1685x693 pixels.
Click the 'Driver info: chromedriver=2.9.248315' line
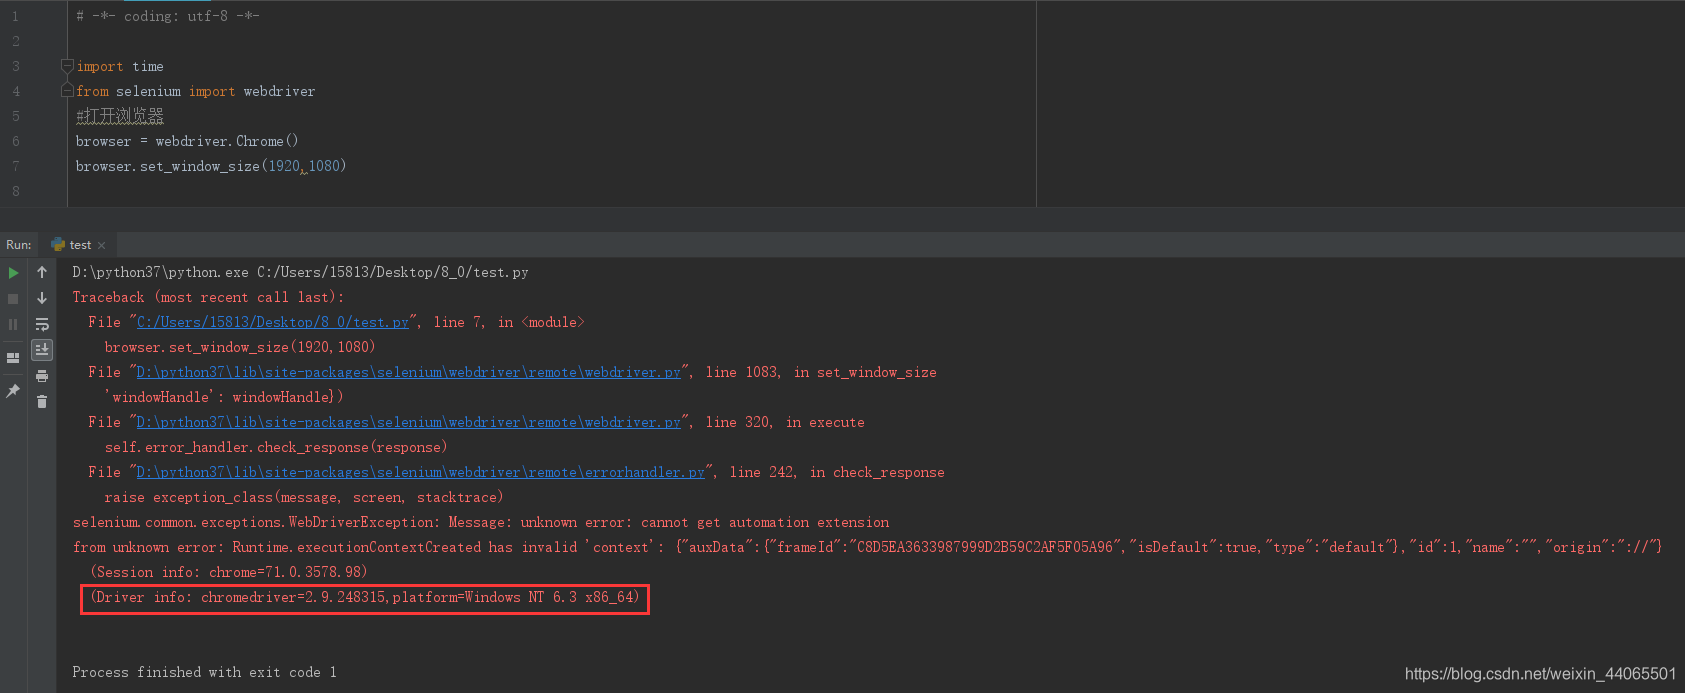[365, 597]
